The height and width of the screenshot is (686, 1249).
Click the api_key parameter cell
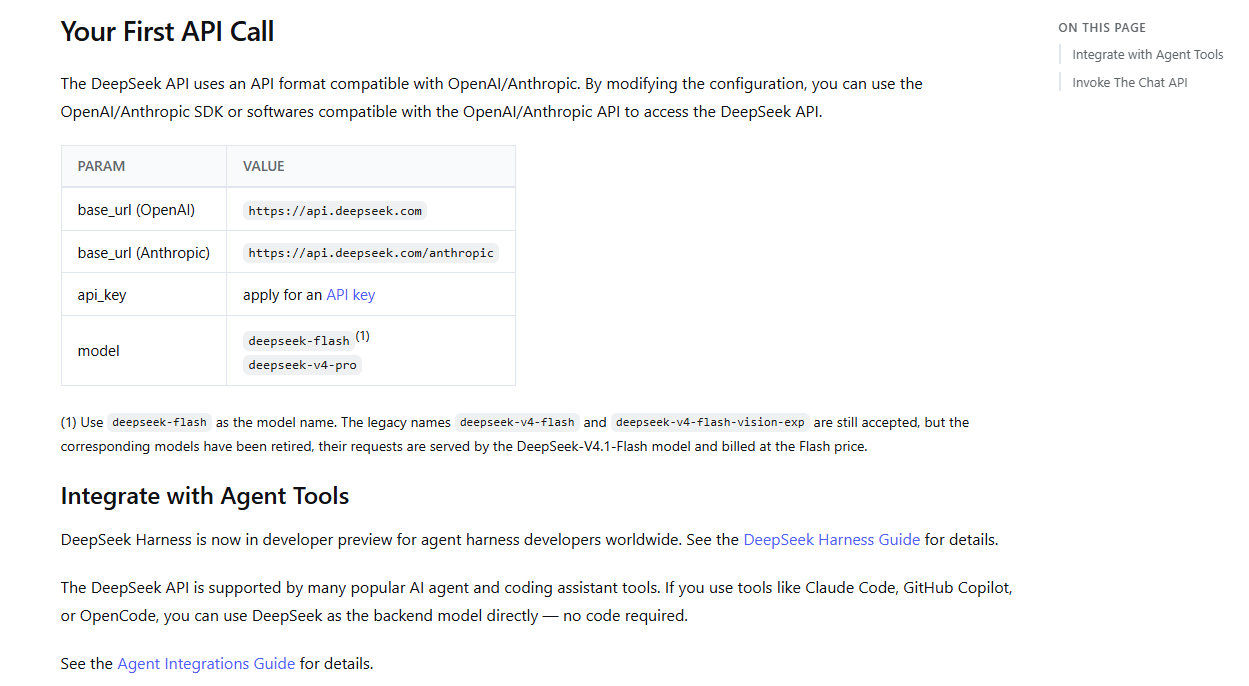coord(144,295)
